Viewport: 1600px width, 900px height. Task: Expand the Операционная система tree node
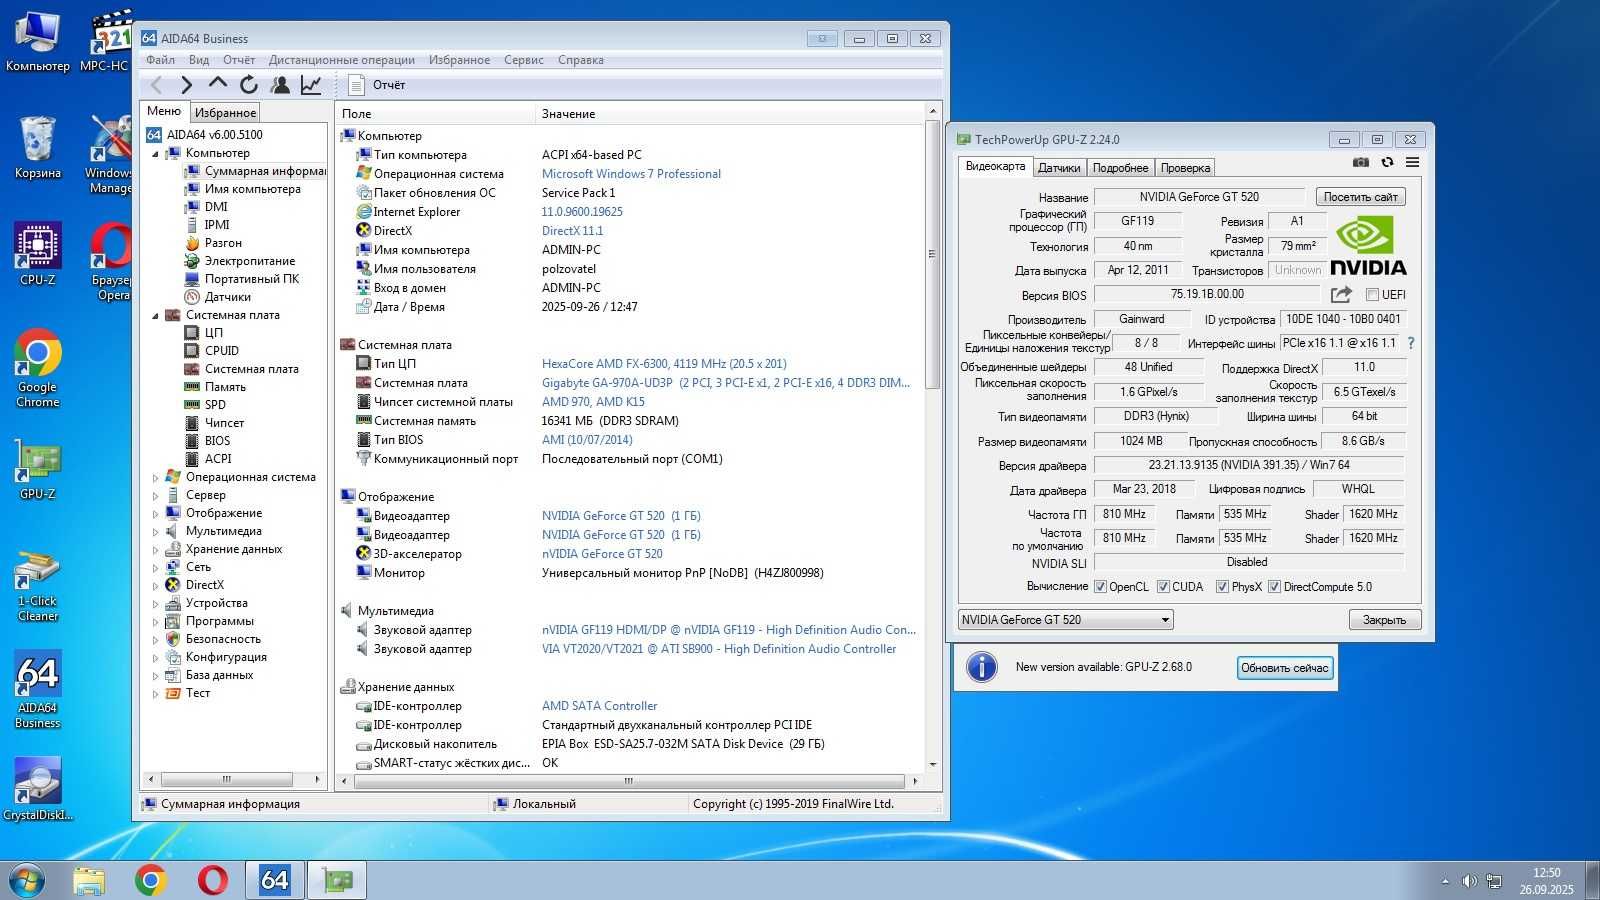tap(155, 478)
